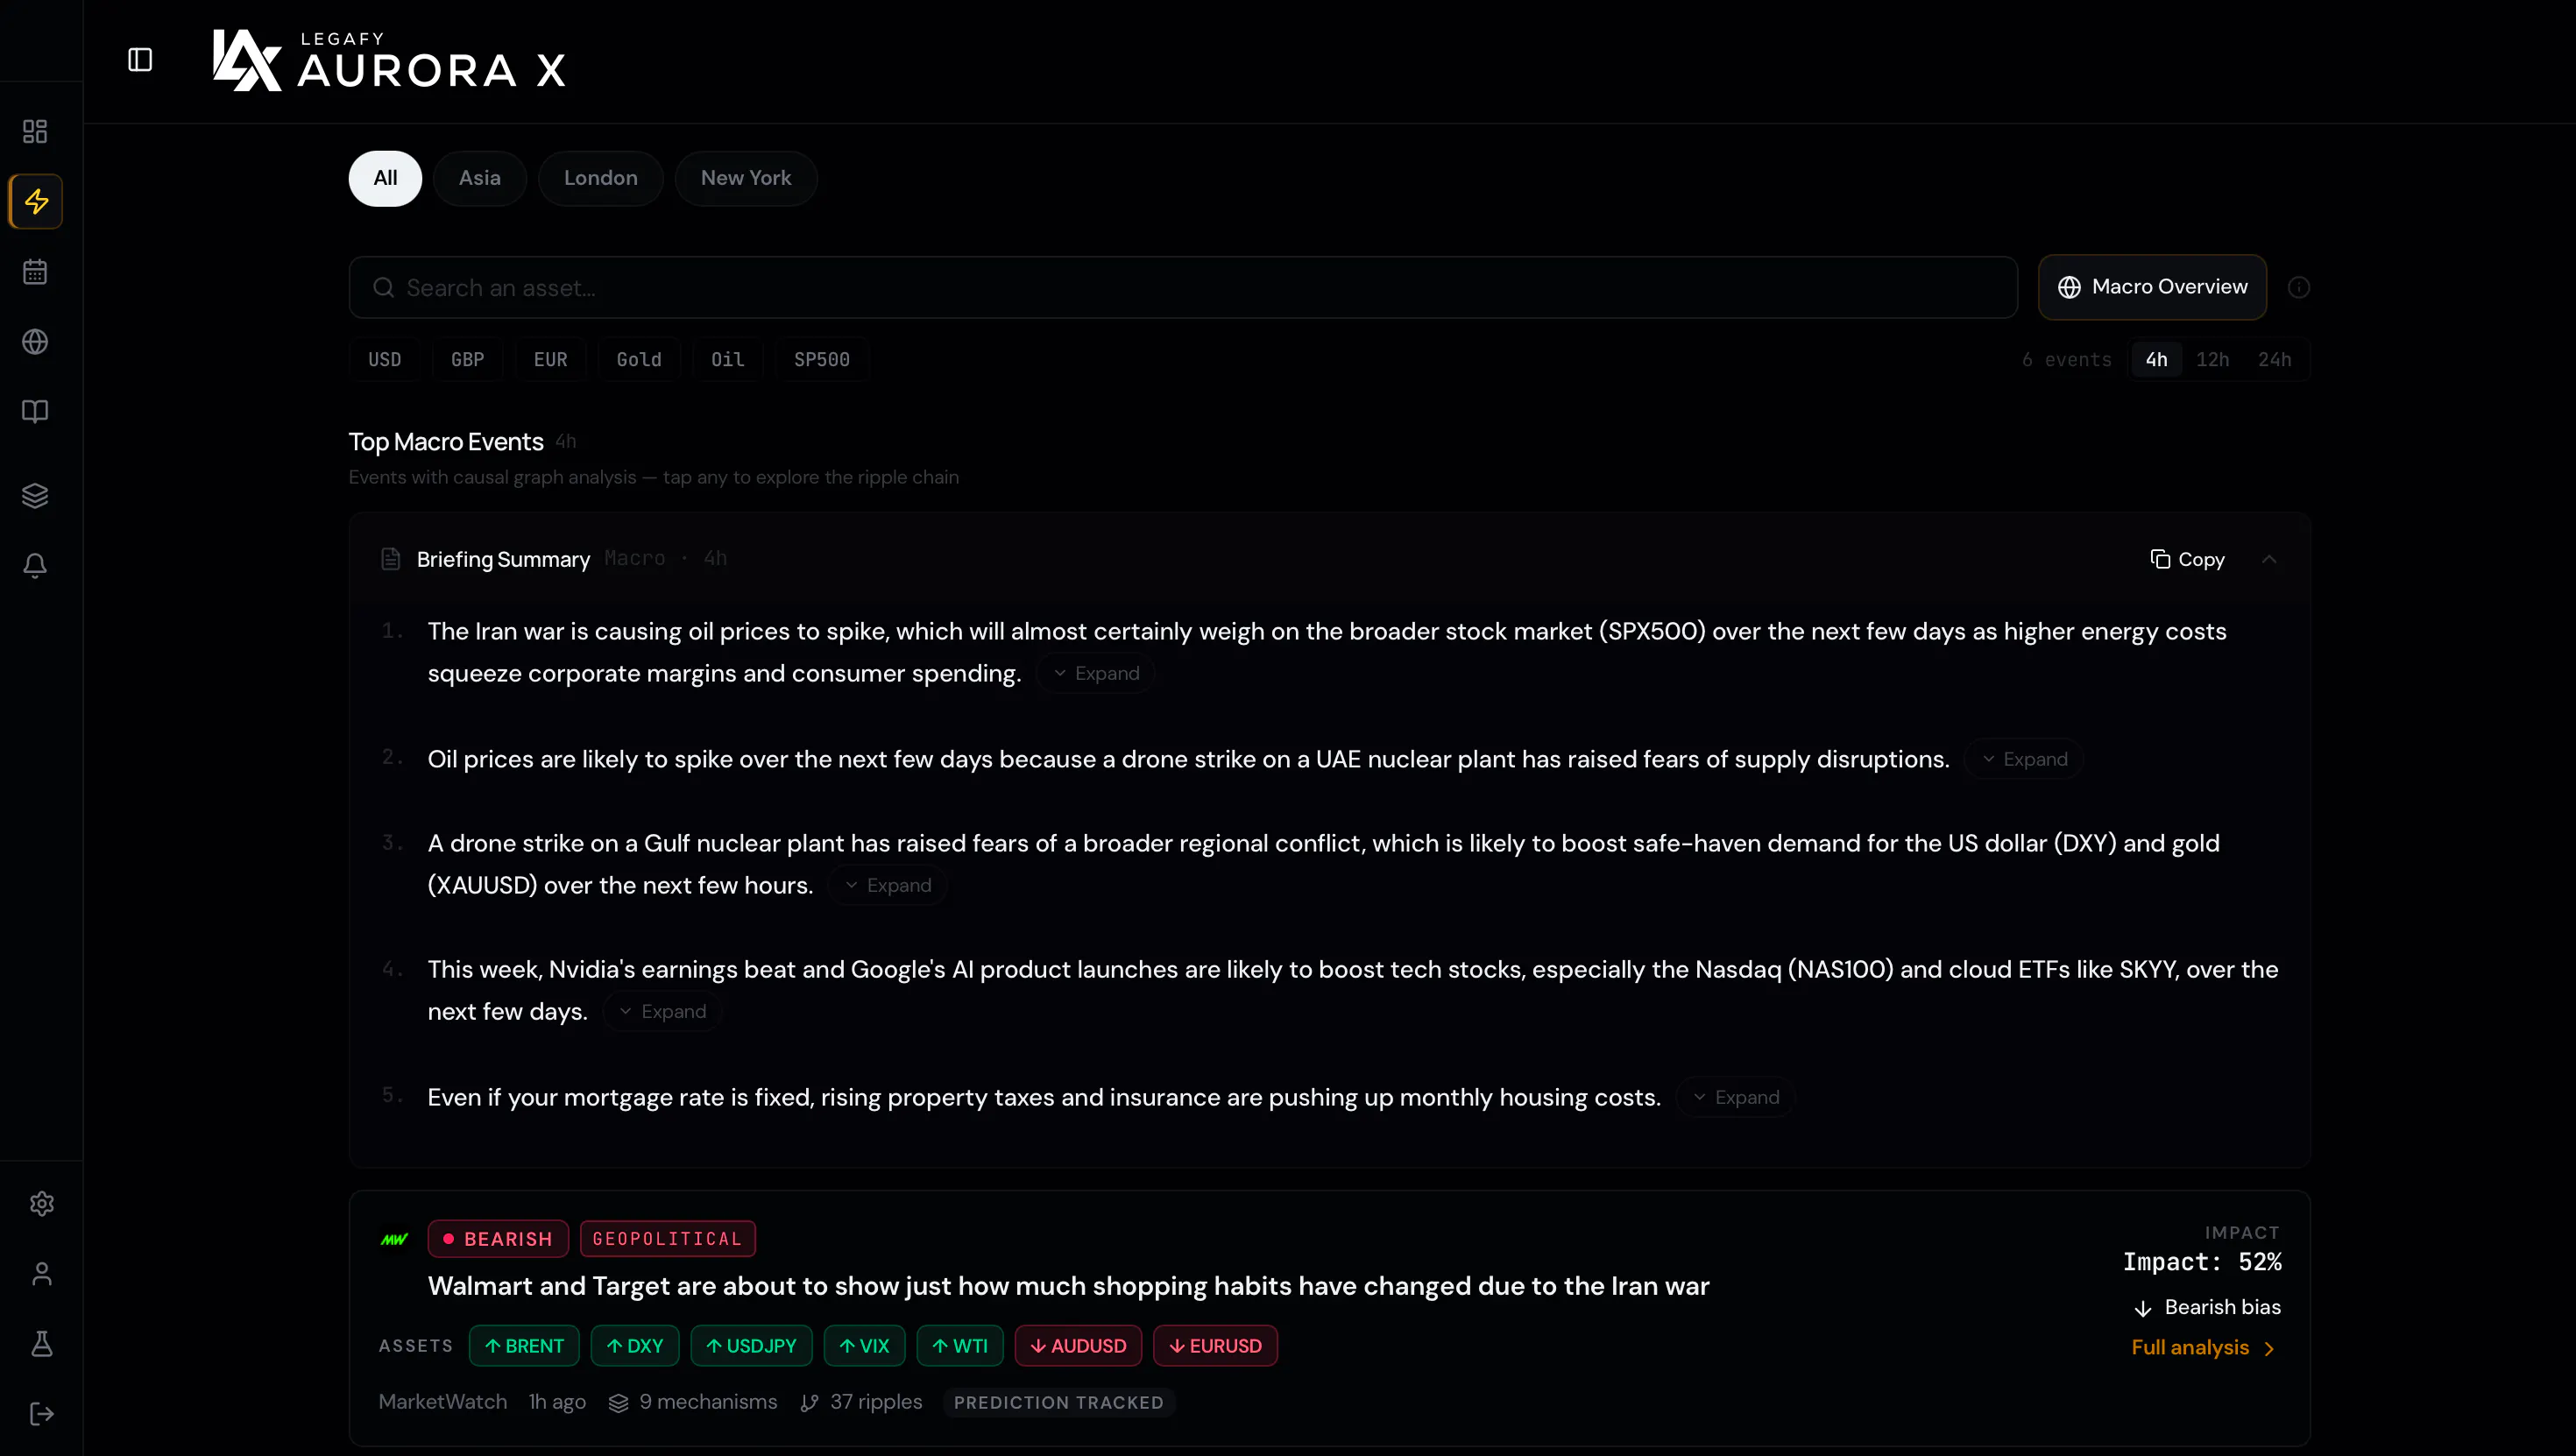
Task: Open the settings gear icon
Action: tap(42, 1203)
